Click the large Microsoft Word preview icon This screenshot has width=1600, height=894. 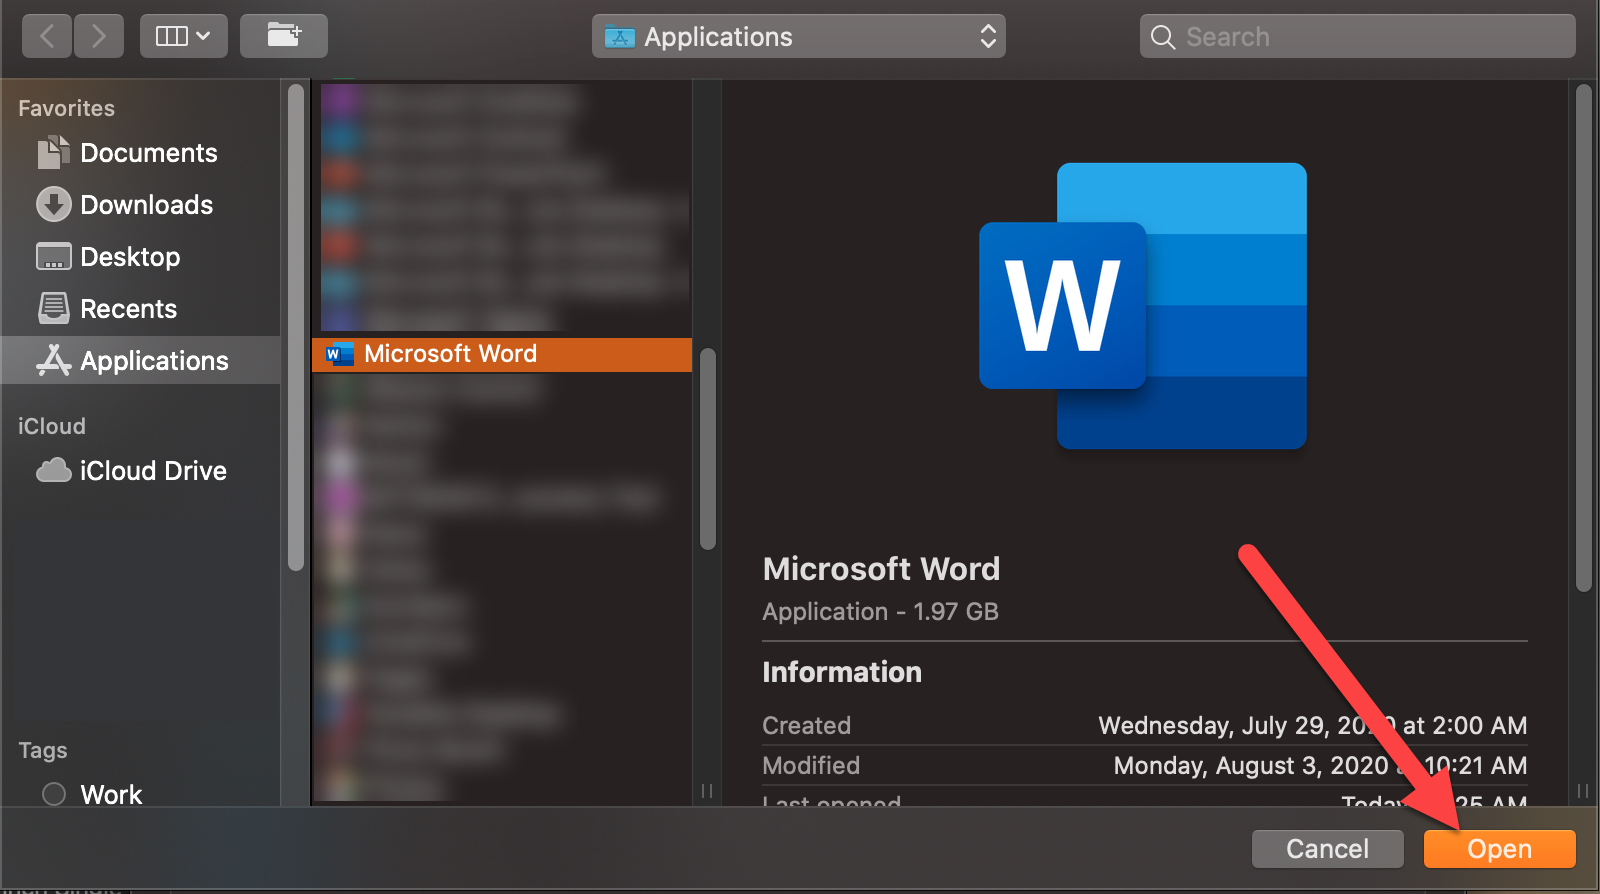[1143, 306]
